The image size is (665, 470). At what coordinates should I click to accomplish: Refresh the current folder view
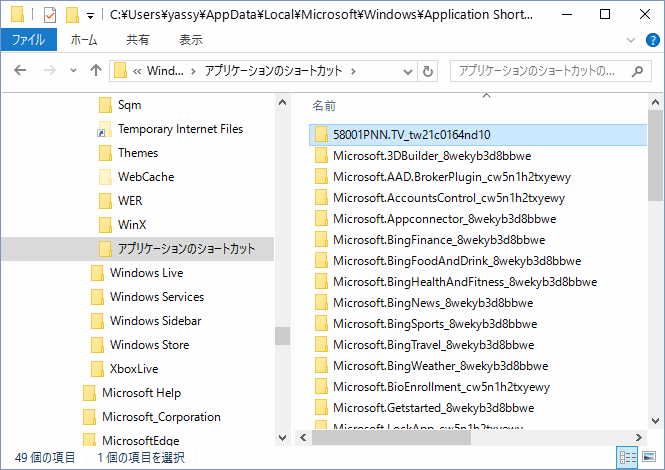tap(428, 71)
